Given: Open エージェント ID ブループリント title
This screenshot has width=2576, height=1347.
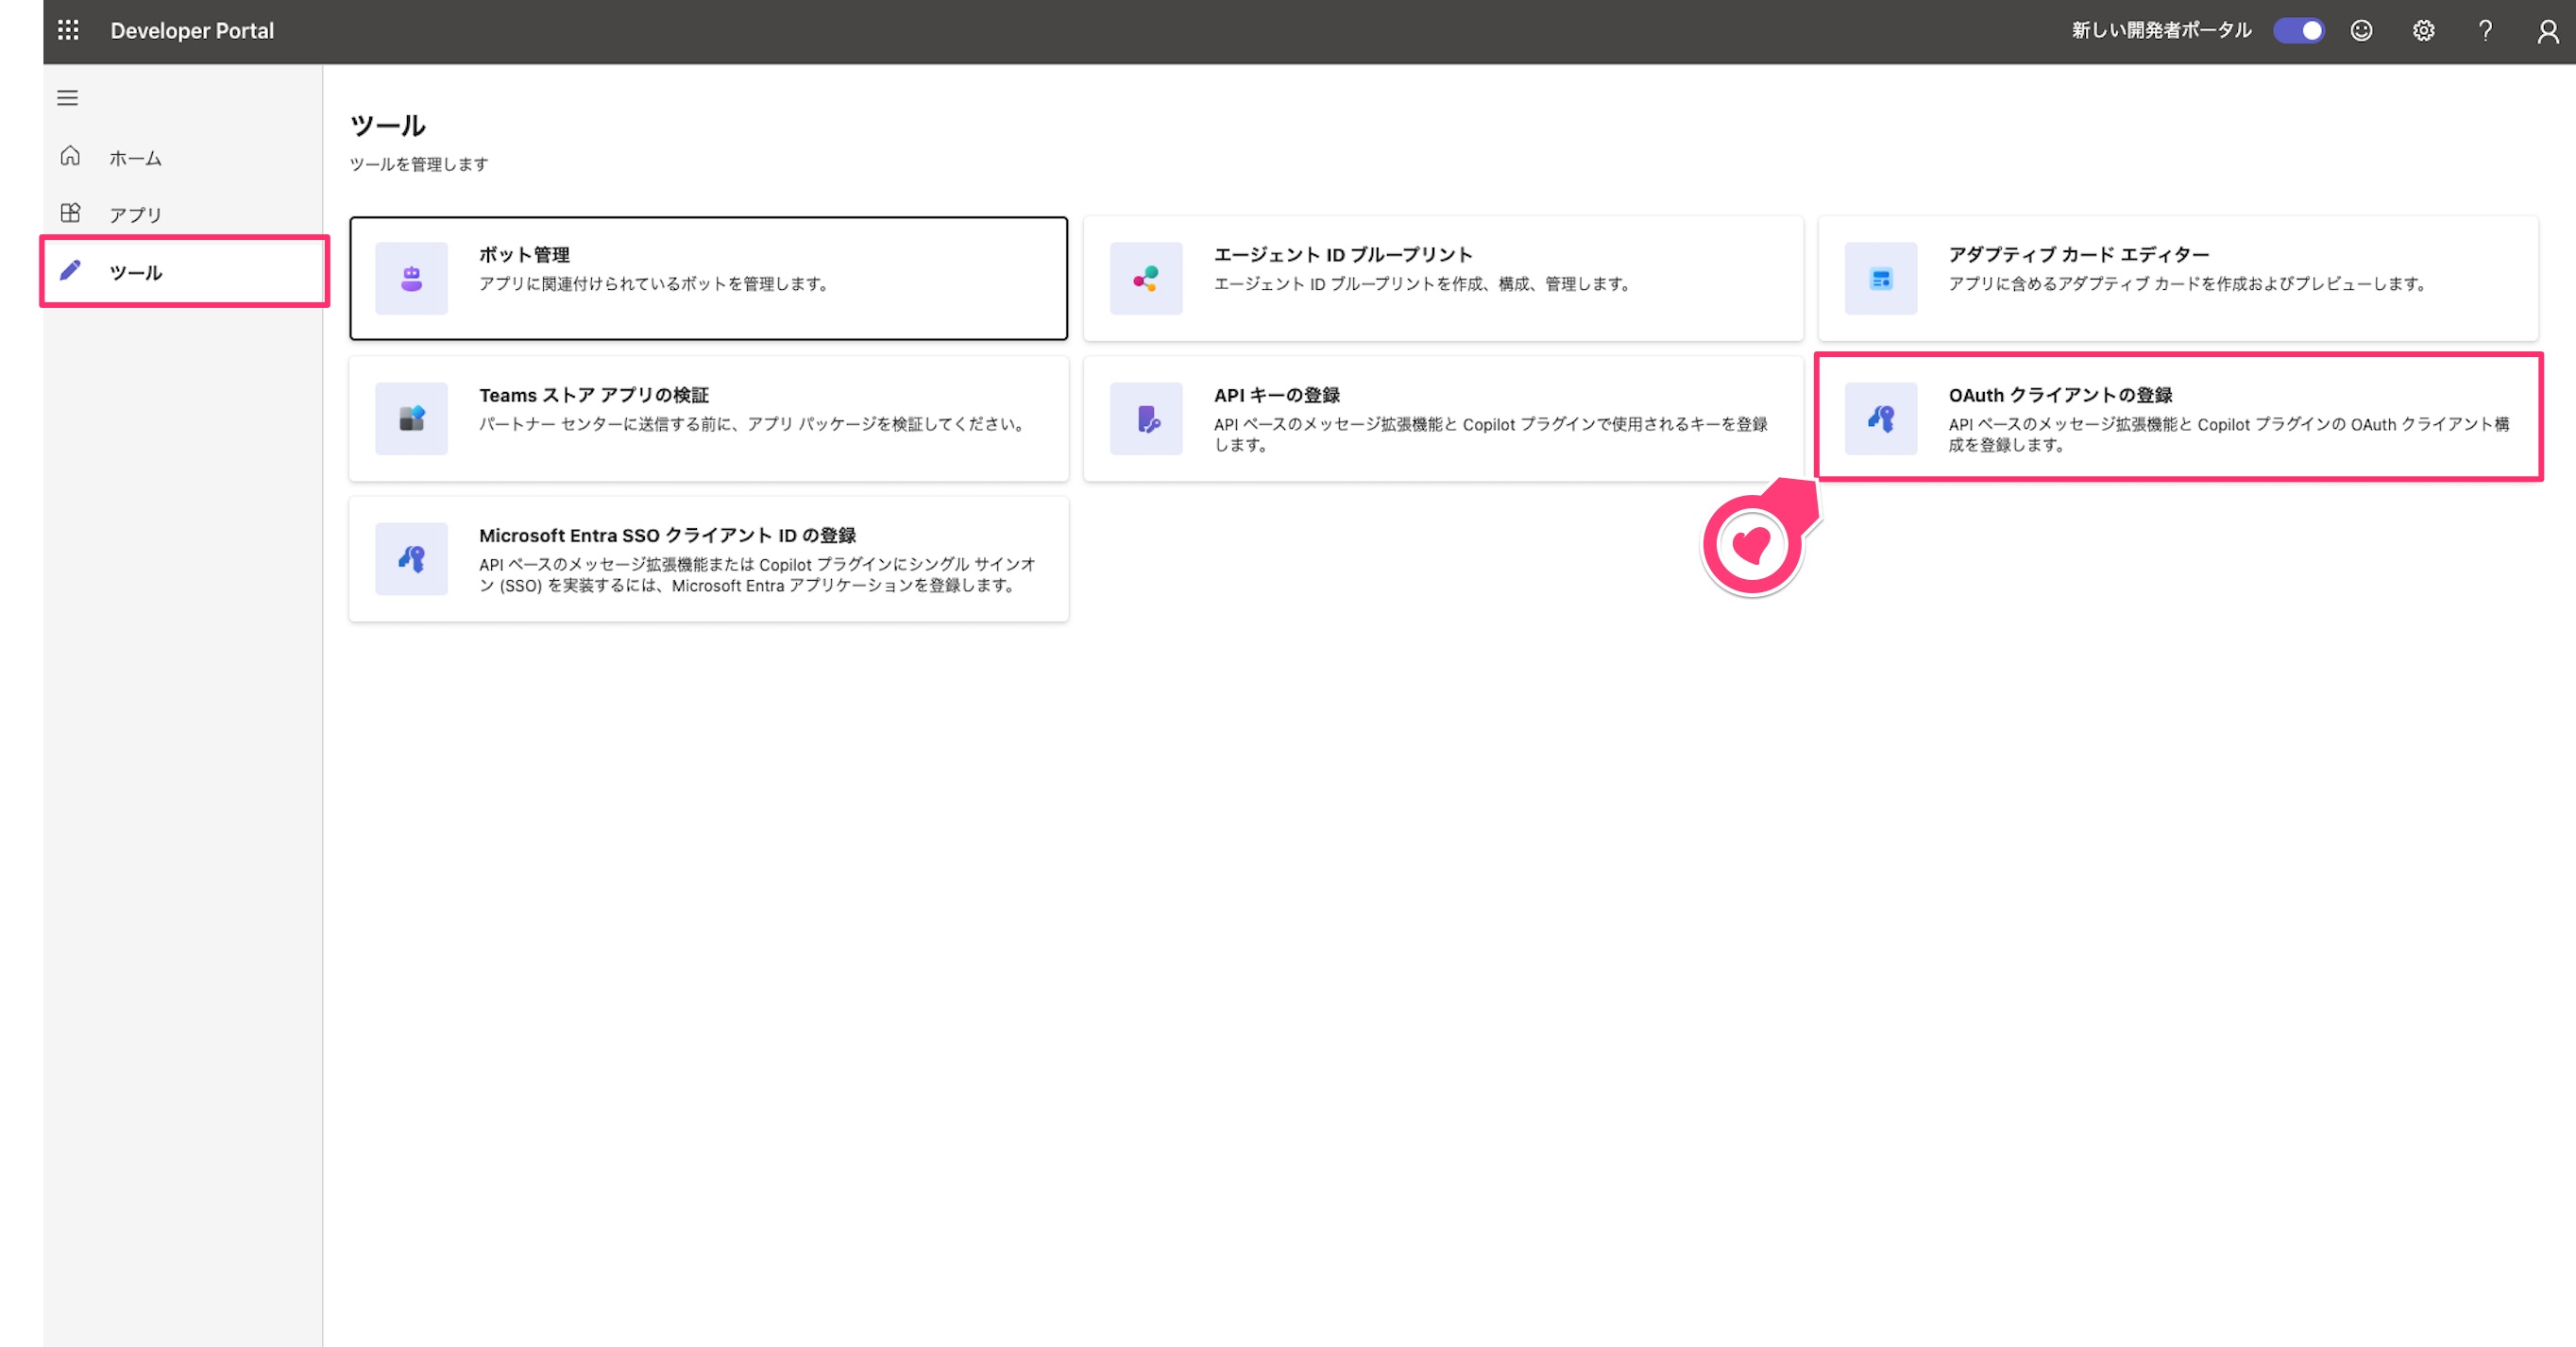Looking at the screenshot, I should point(1343,255).
